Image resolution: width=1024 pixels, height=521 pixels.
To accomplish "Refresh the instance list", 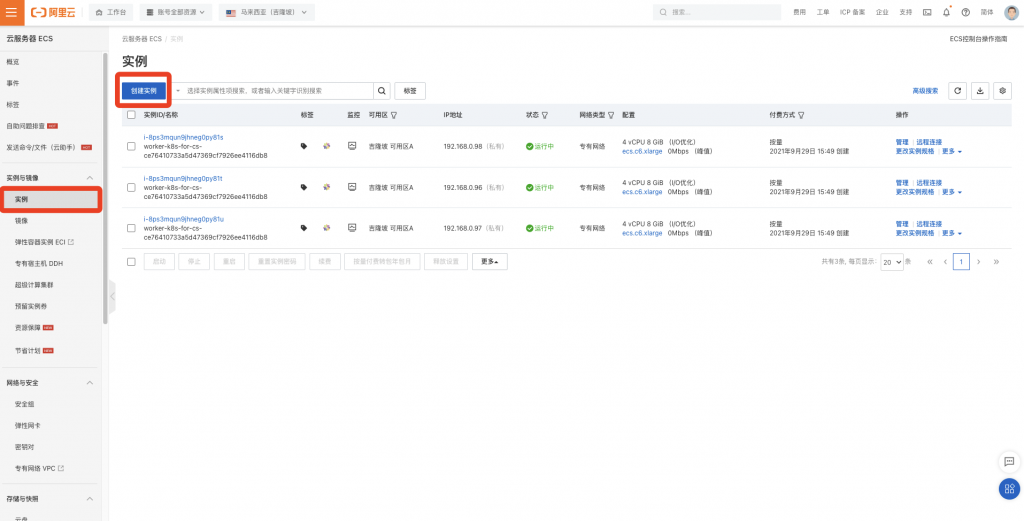I will click(957, 91).
